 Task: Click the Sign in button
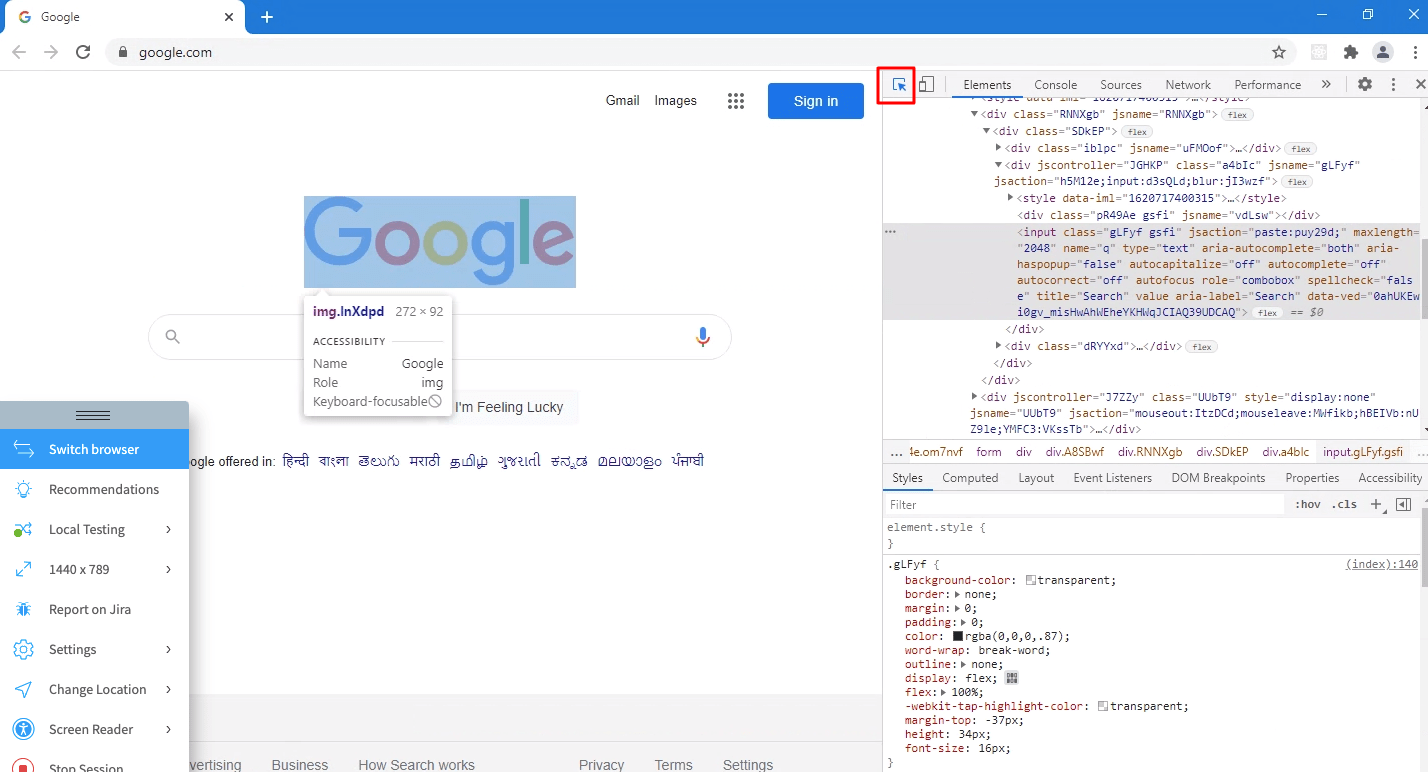815,100
